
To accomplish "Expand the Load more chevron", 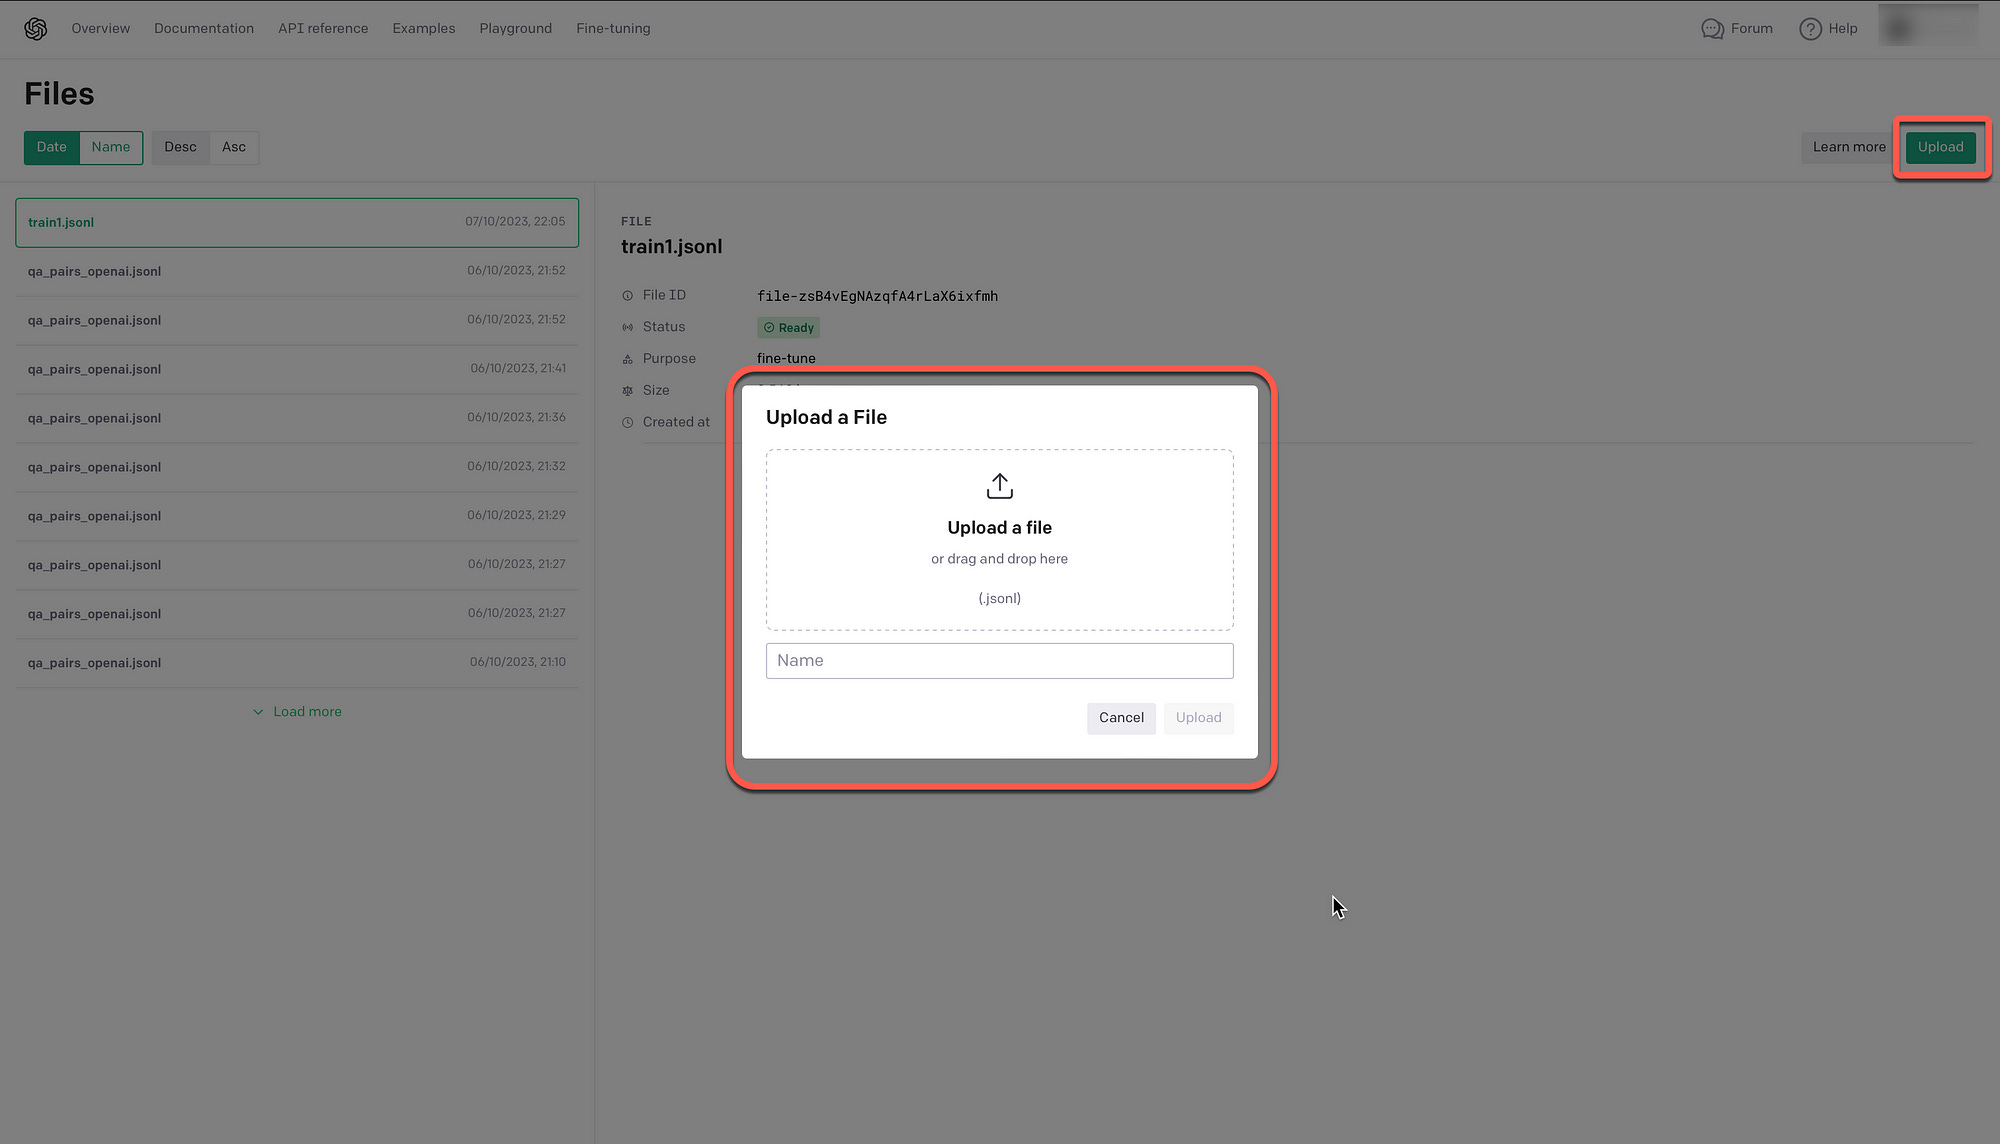I will coord(258,711).
